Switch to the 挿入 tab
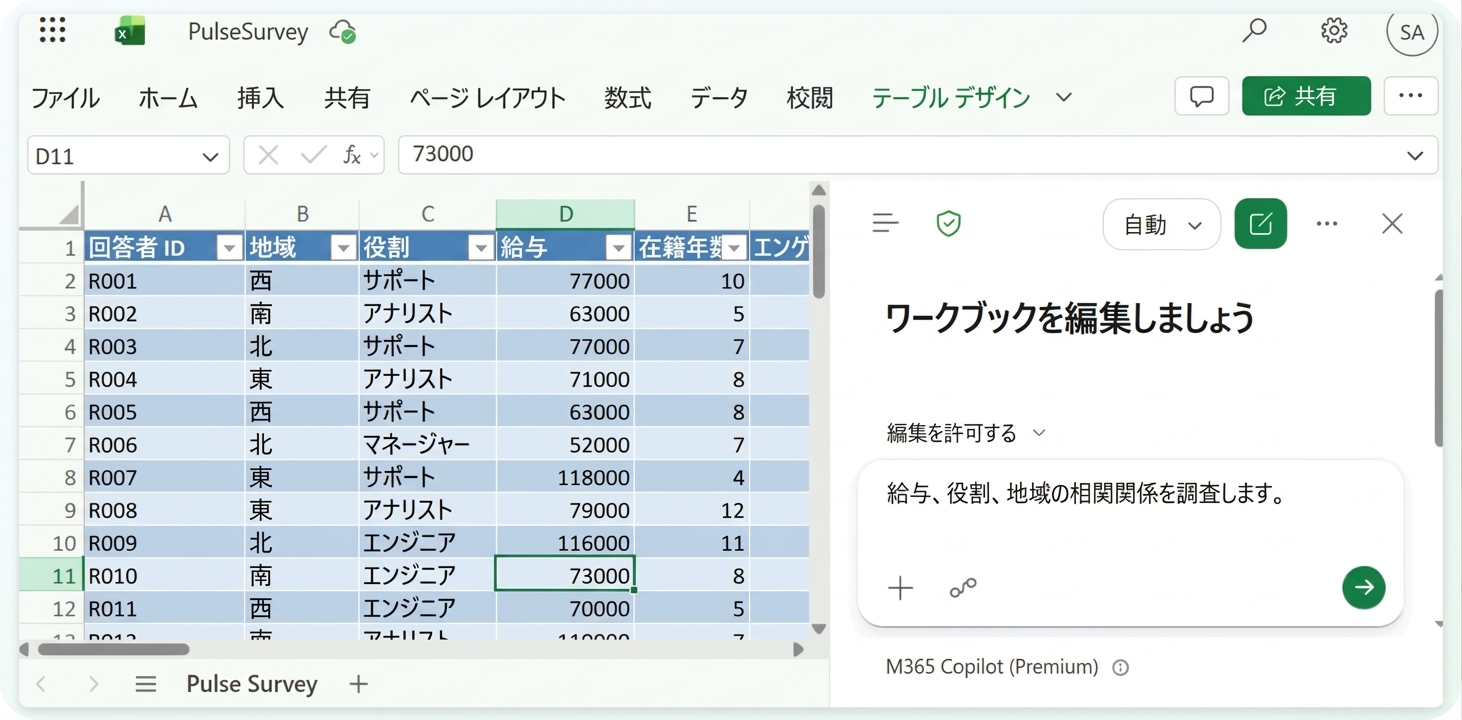The image size is (1462, 720). pos(261,98)
